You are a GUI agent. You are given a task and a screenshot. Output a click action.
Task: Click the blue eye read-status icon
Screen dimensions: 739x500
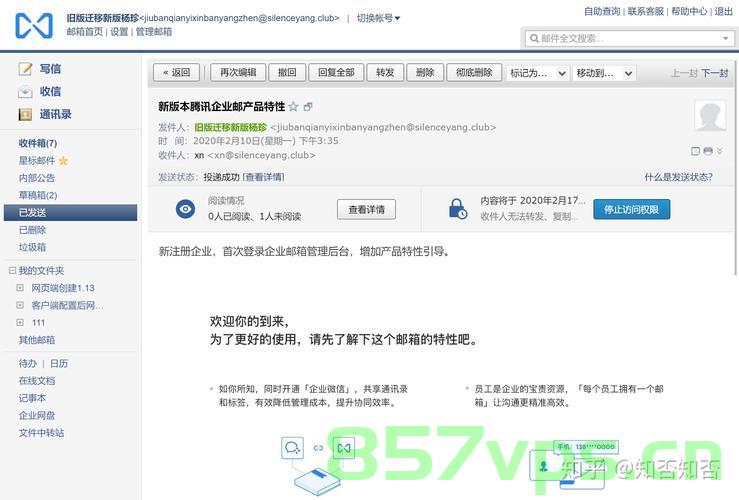coord(185,209)
